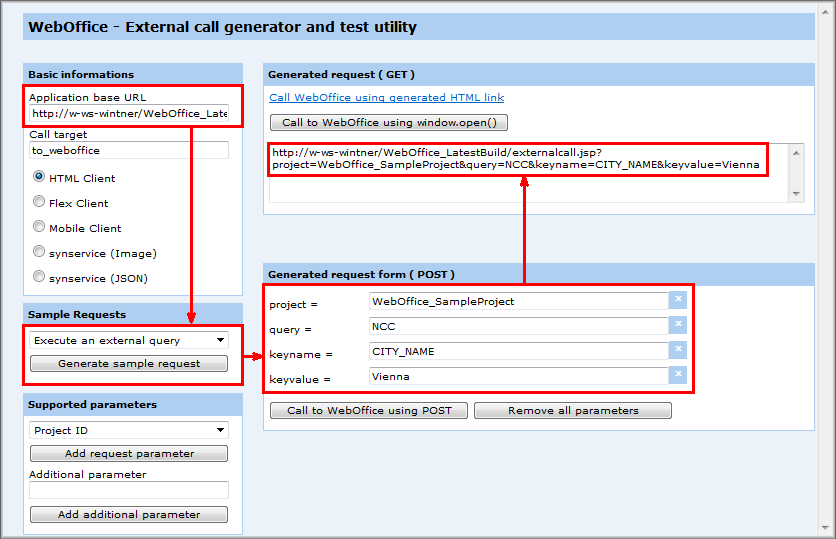Image resolution: width=836 pixels, height=539 pixels.
Task: Open the Execute an external query dropdown
Action: point(129,340)
